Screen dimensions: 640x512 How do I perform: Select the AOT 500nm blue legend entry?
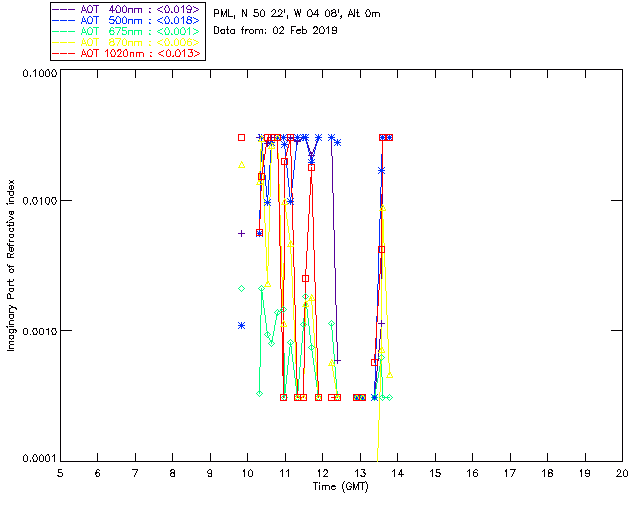tap(126, 20)
